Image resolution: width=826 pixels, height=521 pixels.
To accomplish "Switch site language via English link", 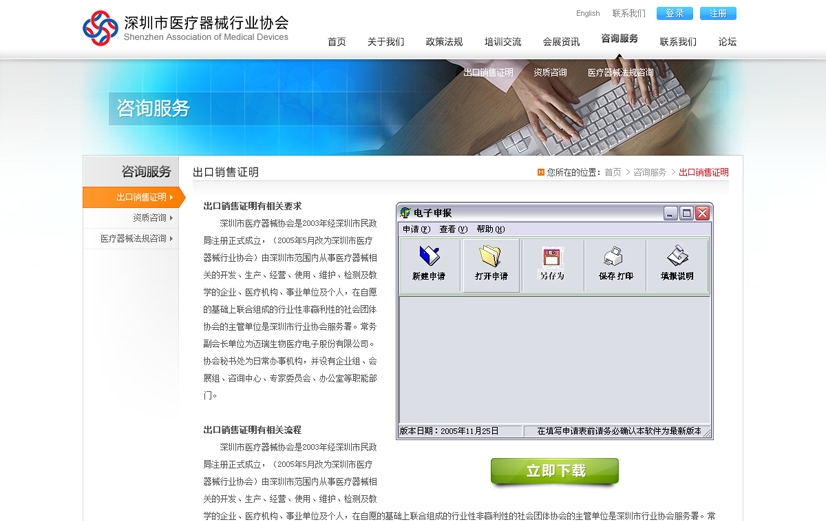I will pos(588,14).
